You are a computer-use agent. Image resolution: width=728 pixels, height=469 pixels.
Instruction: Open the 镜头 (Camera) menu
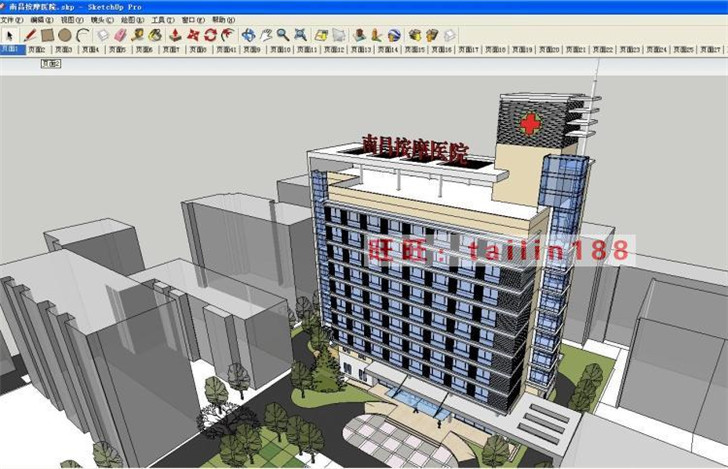coord(102,20)
